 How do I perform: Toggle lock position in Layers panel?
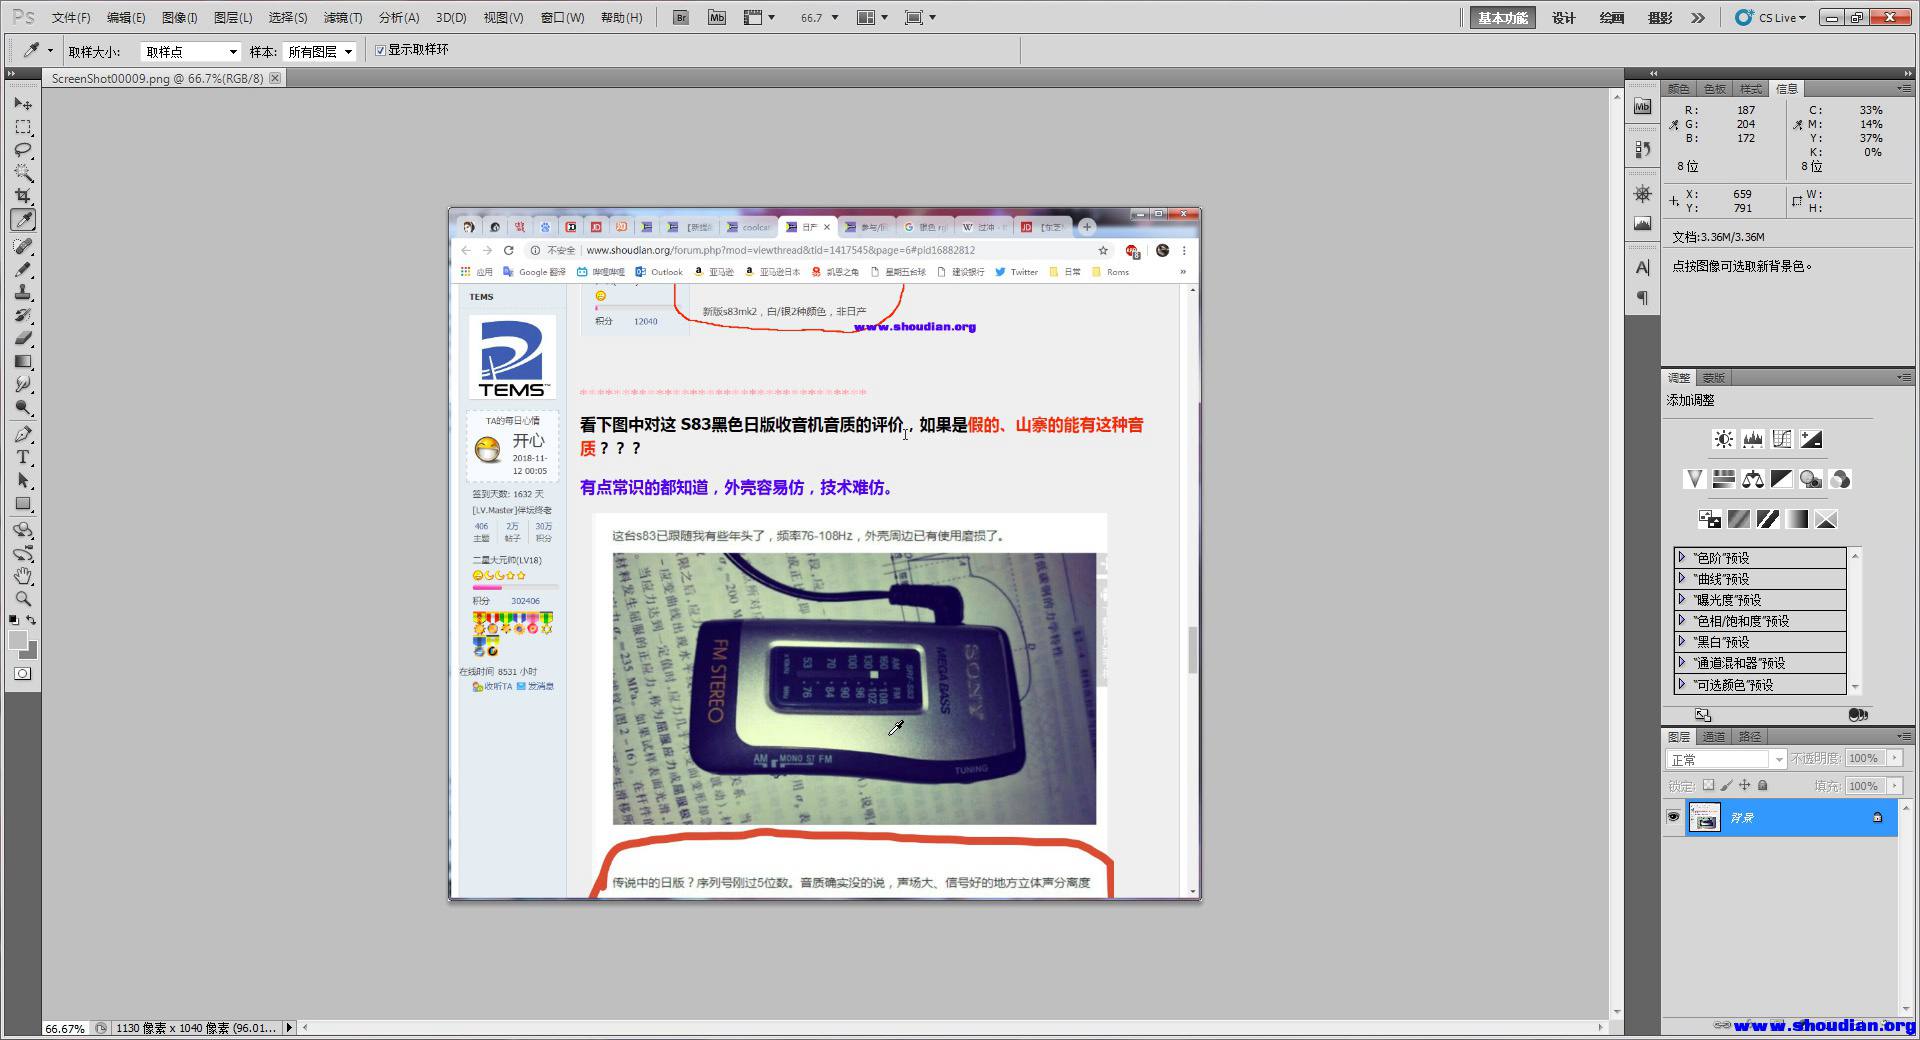coord(1744,786)
